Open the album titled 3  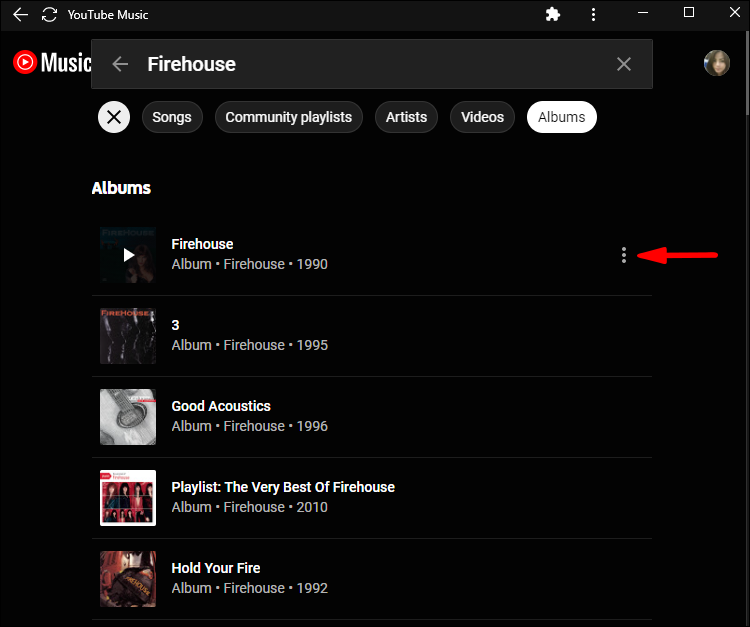coord(175,325)
